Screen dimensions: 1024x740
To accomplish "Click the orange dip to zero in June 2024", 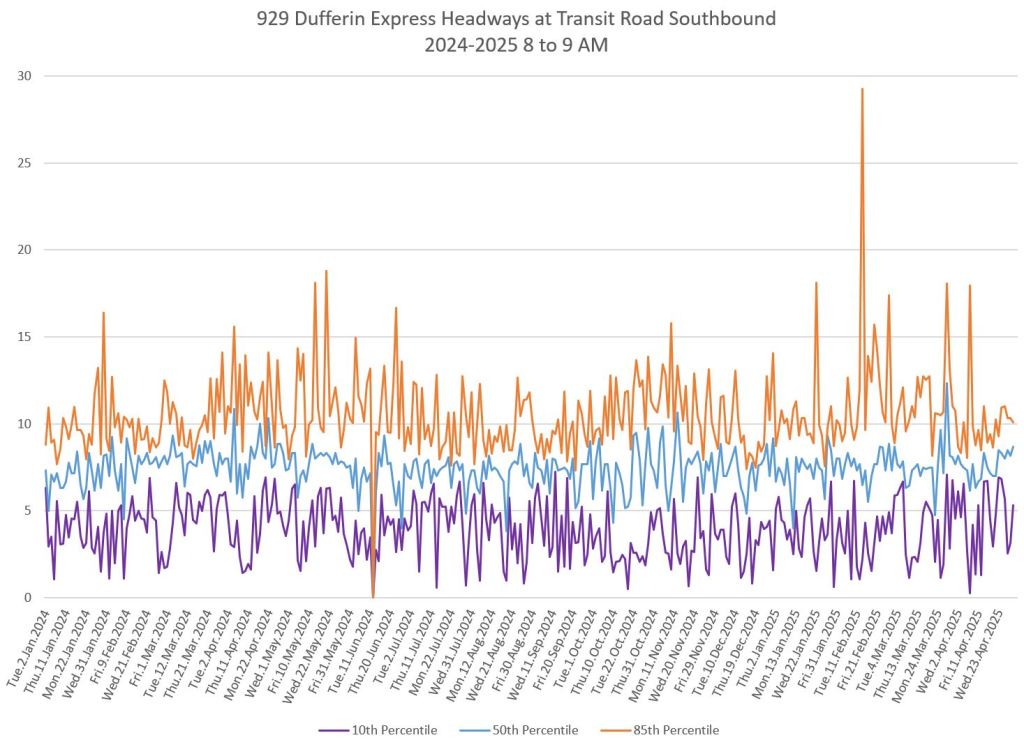I will pos(373,596).
